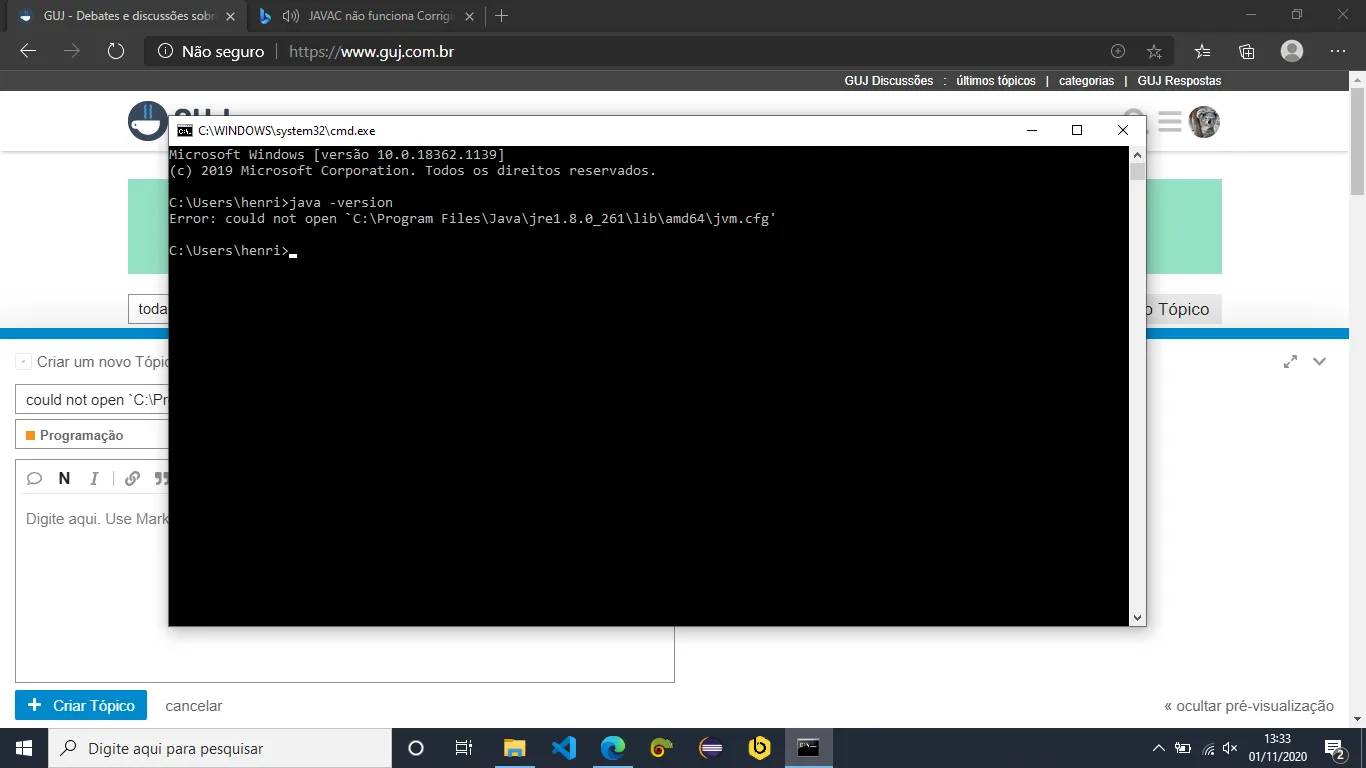1366x768 pixels.
Task: Click the ocultar pré-visualização link
Action: tap(1249, 706)
